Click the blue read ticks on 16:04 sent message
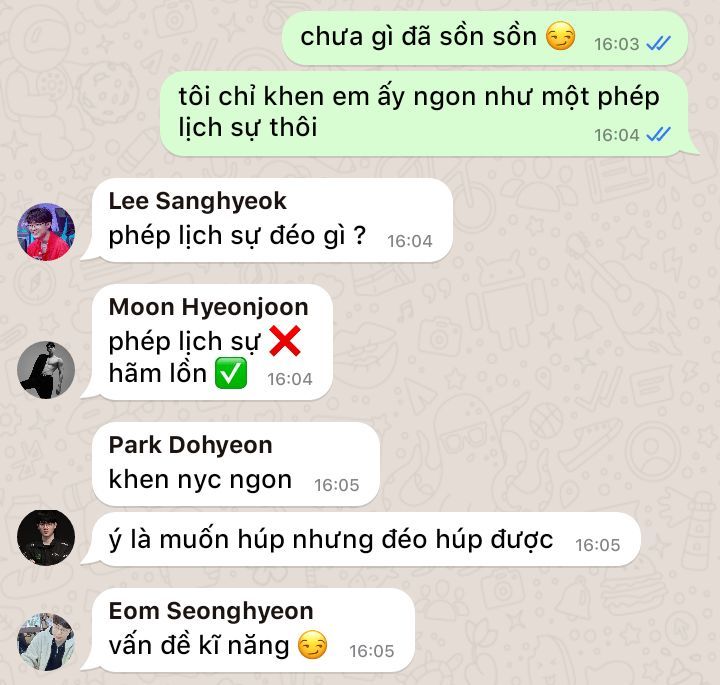 (x=658, y=135)
